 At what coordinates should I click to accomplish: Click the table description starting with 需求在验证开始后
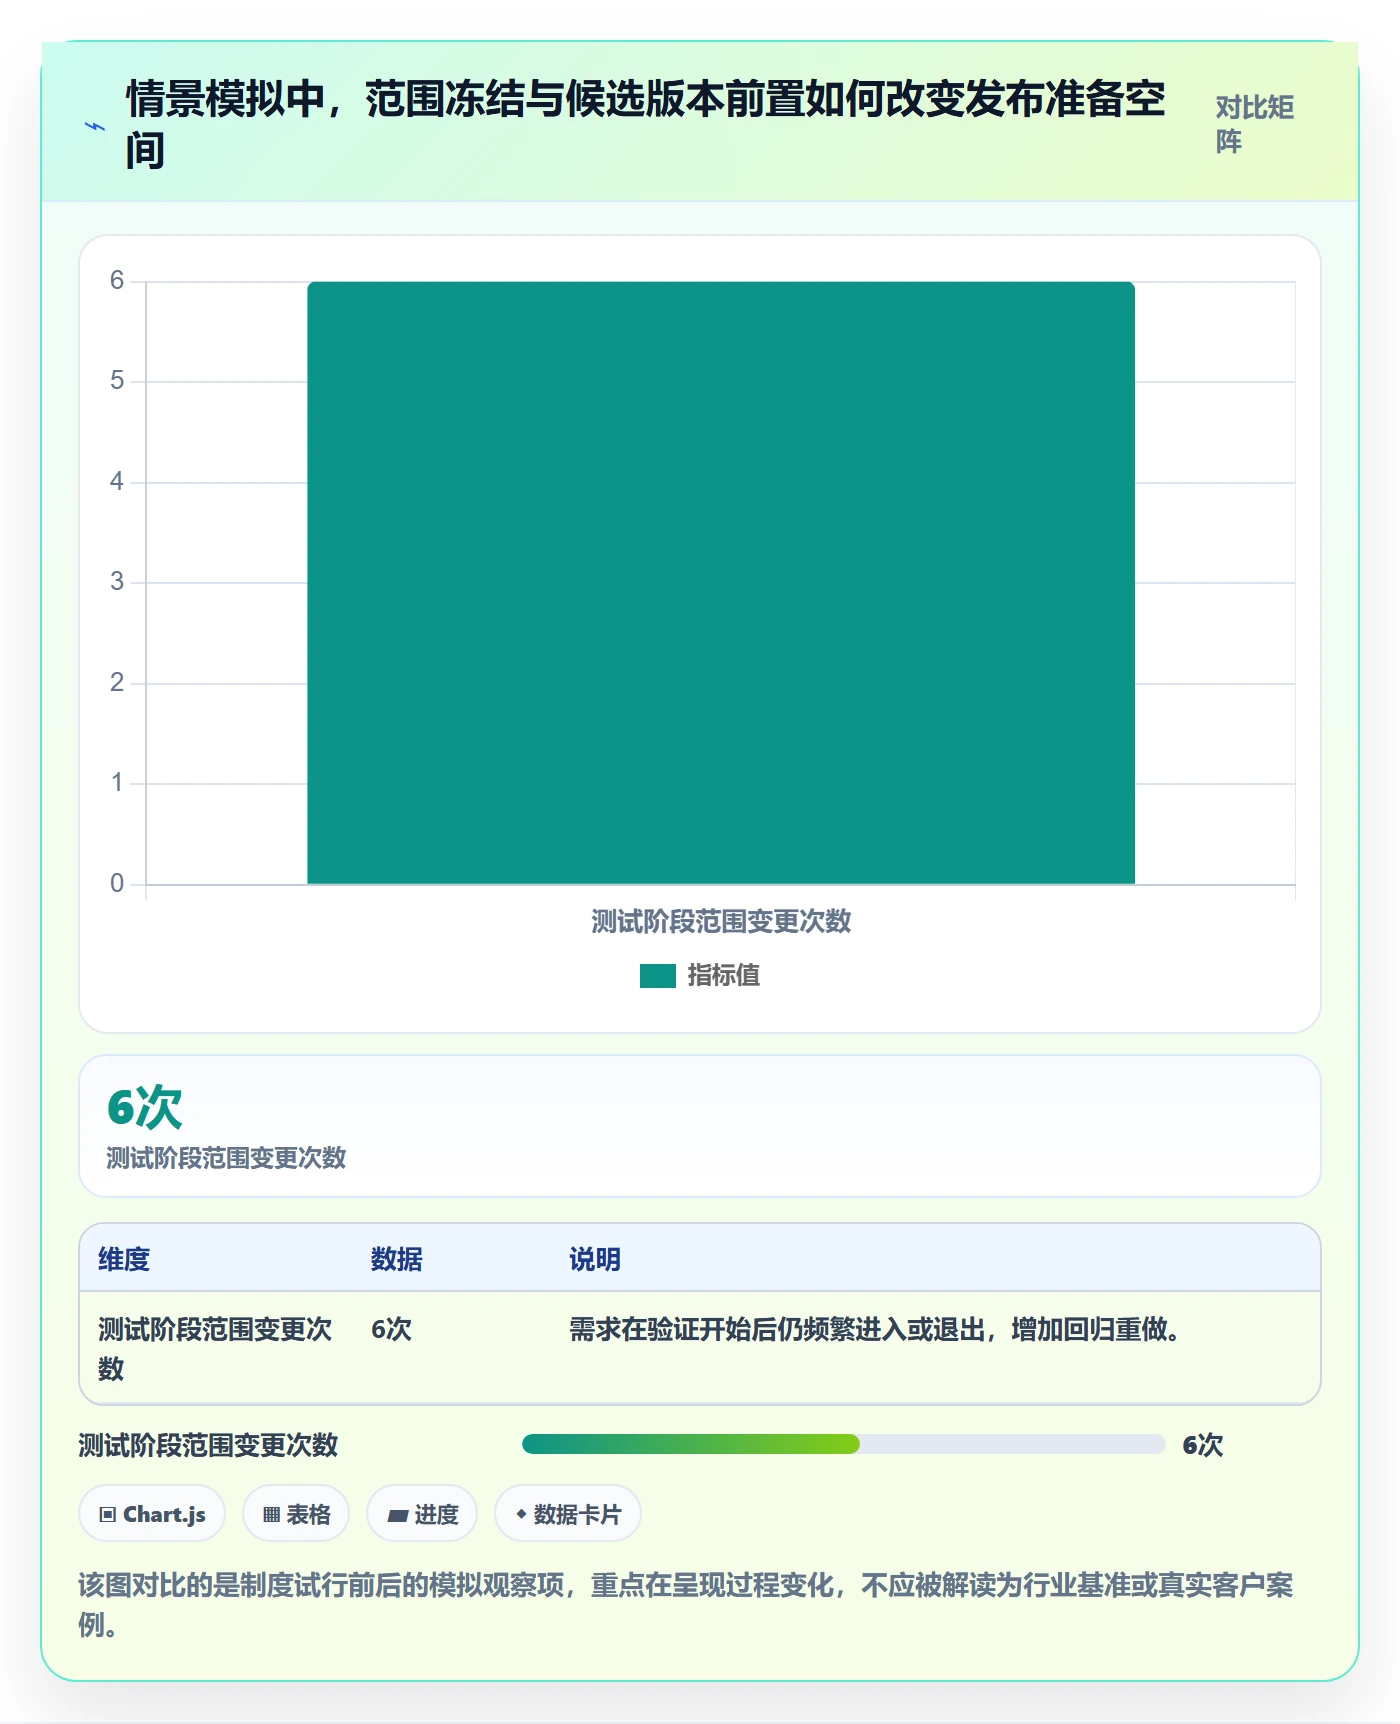[x=875, y=1329]
